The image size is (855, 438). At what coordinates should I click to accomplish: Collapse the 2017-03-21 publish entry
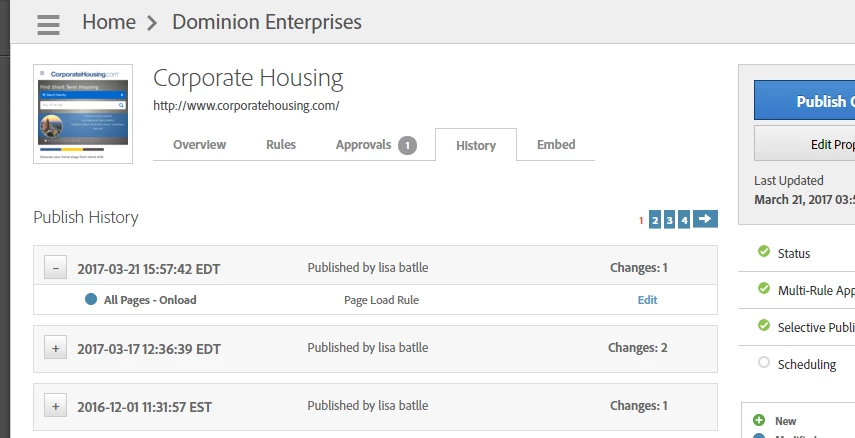point(56,267)
